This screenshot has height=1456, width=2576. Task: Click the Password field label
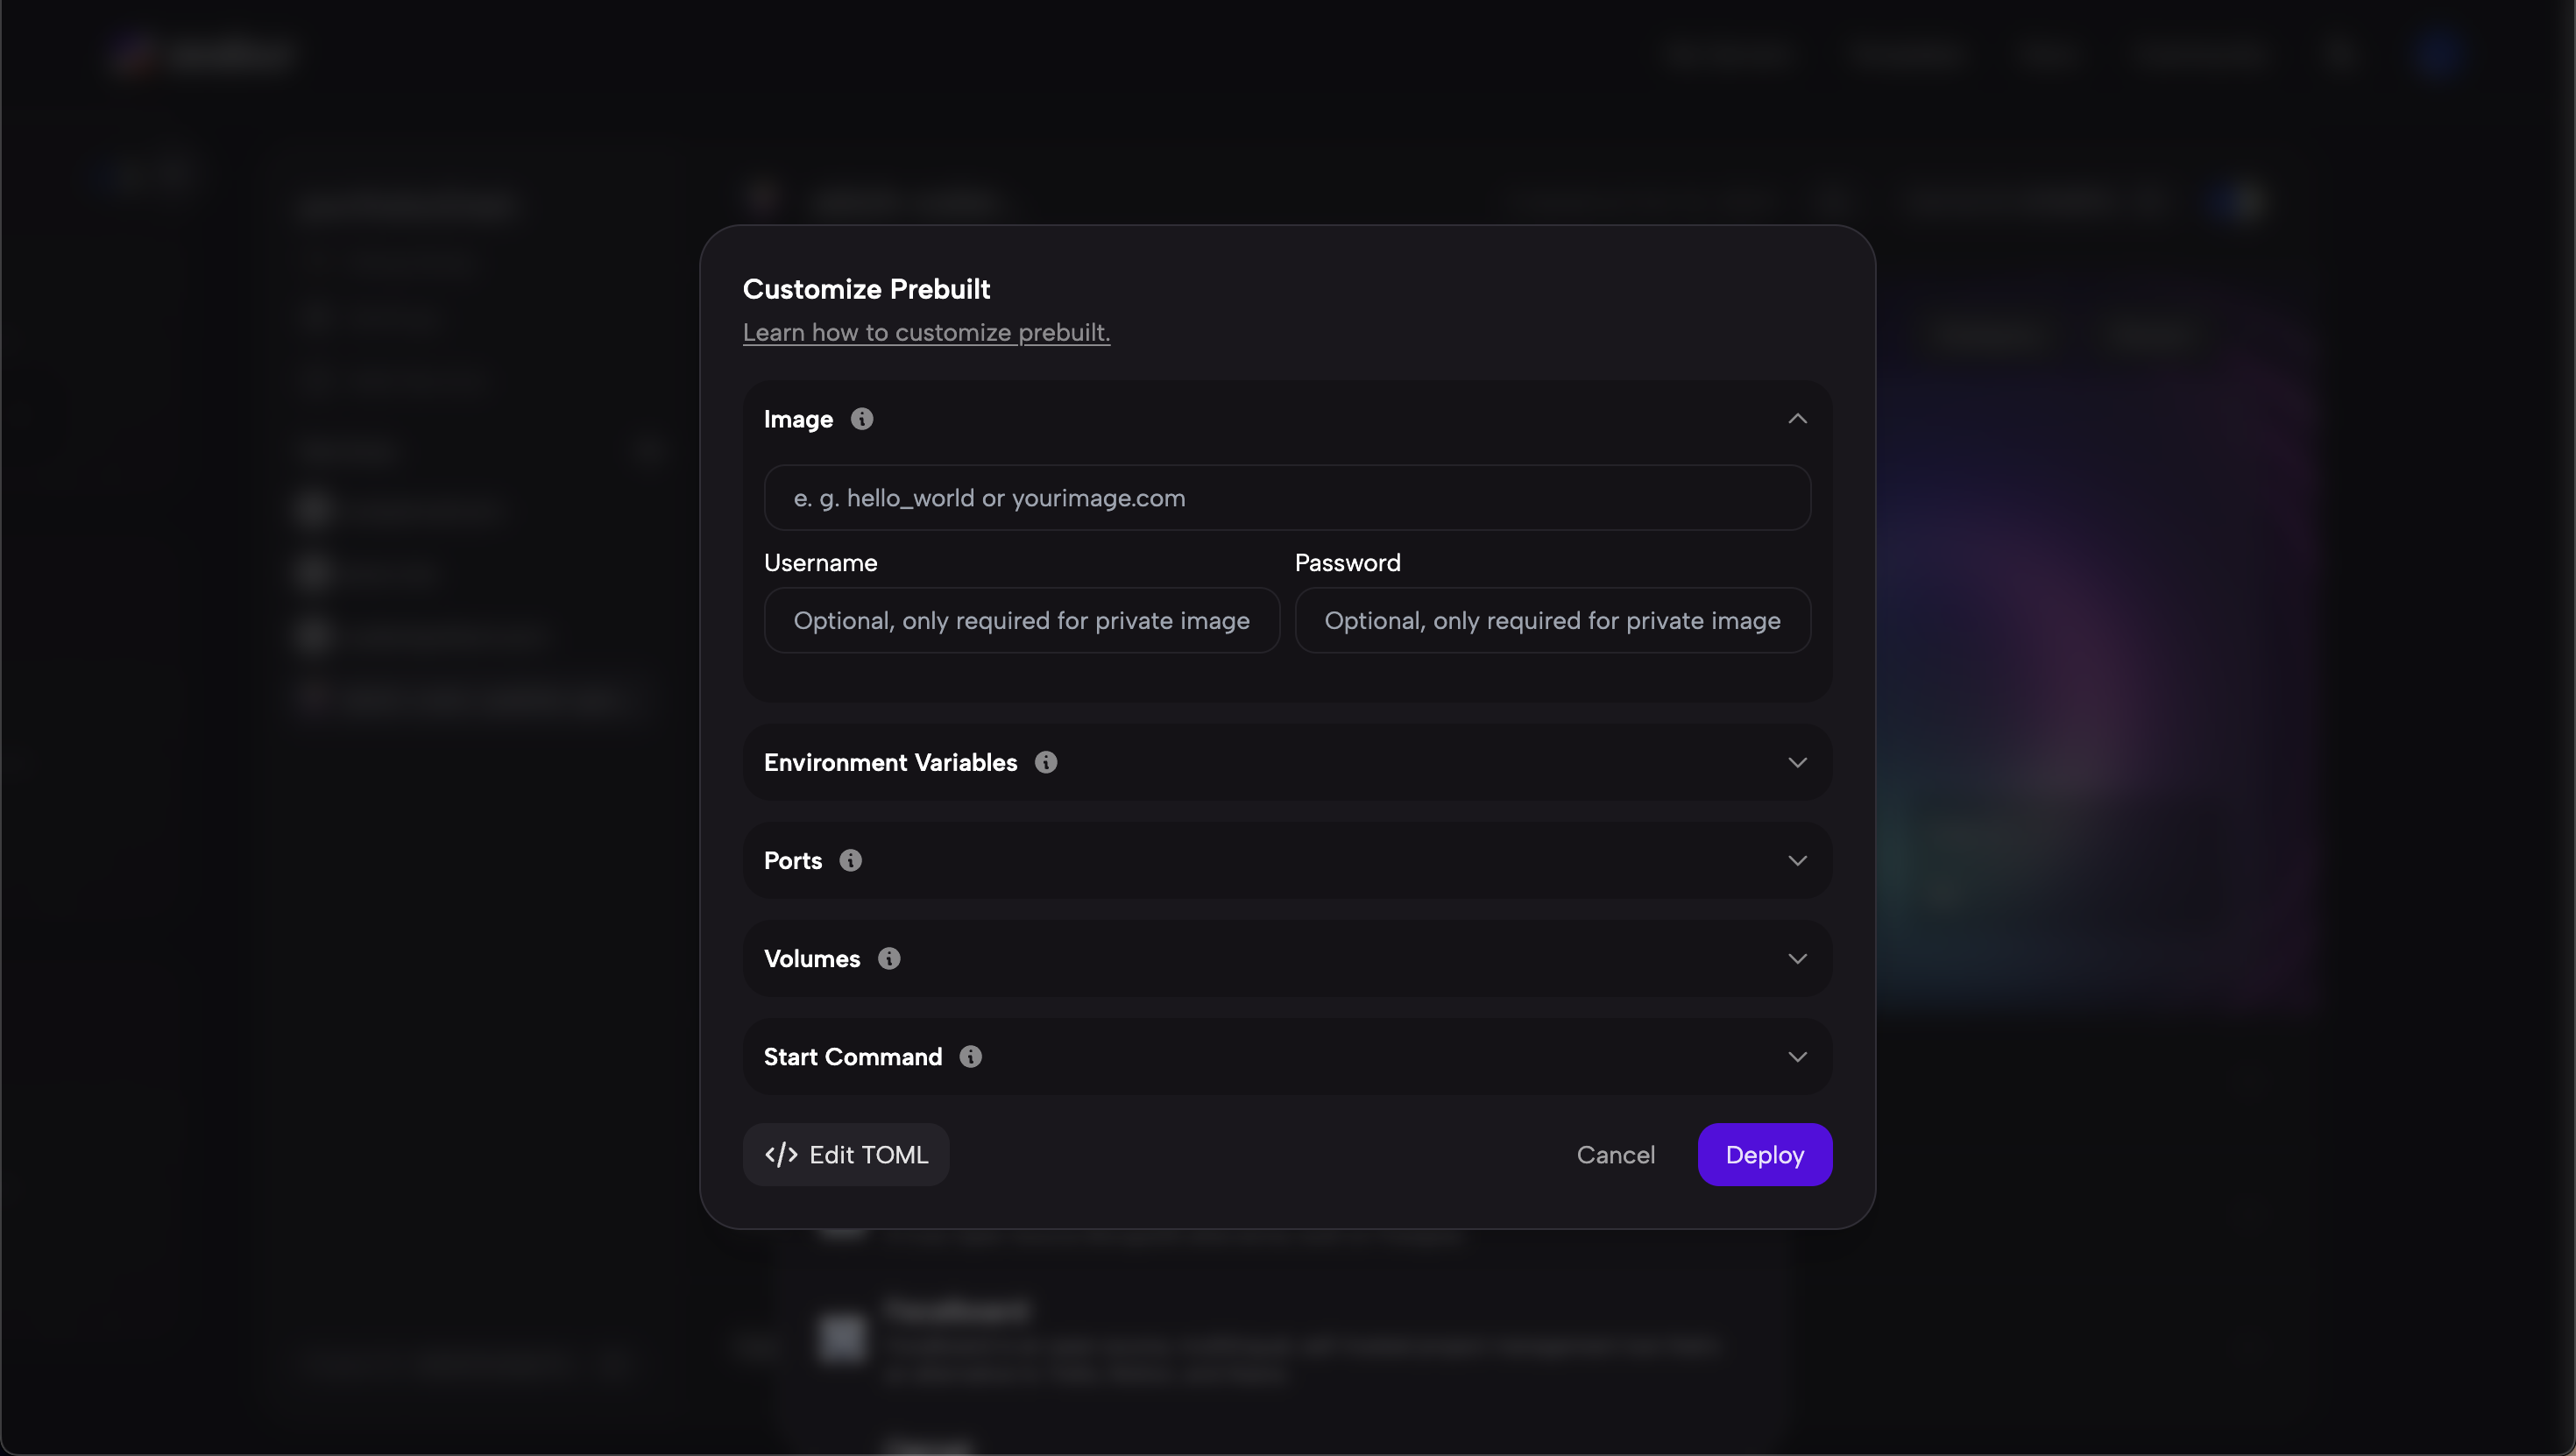click(1347, 562)
